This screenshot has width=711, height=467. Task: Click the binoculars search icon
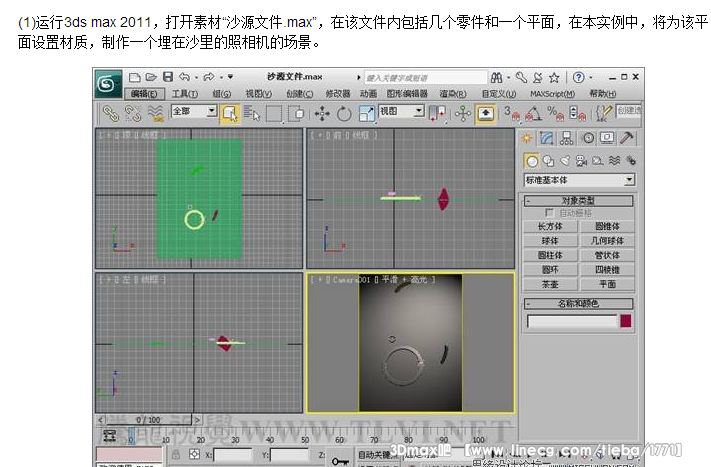(497, 78)
